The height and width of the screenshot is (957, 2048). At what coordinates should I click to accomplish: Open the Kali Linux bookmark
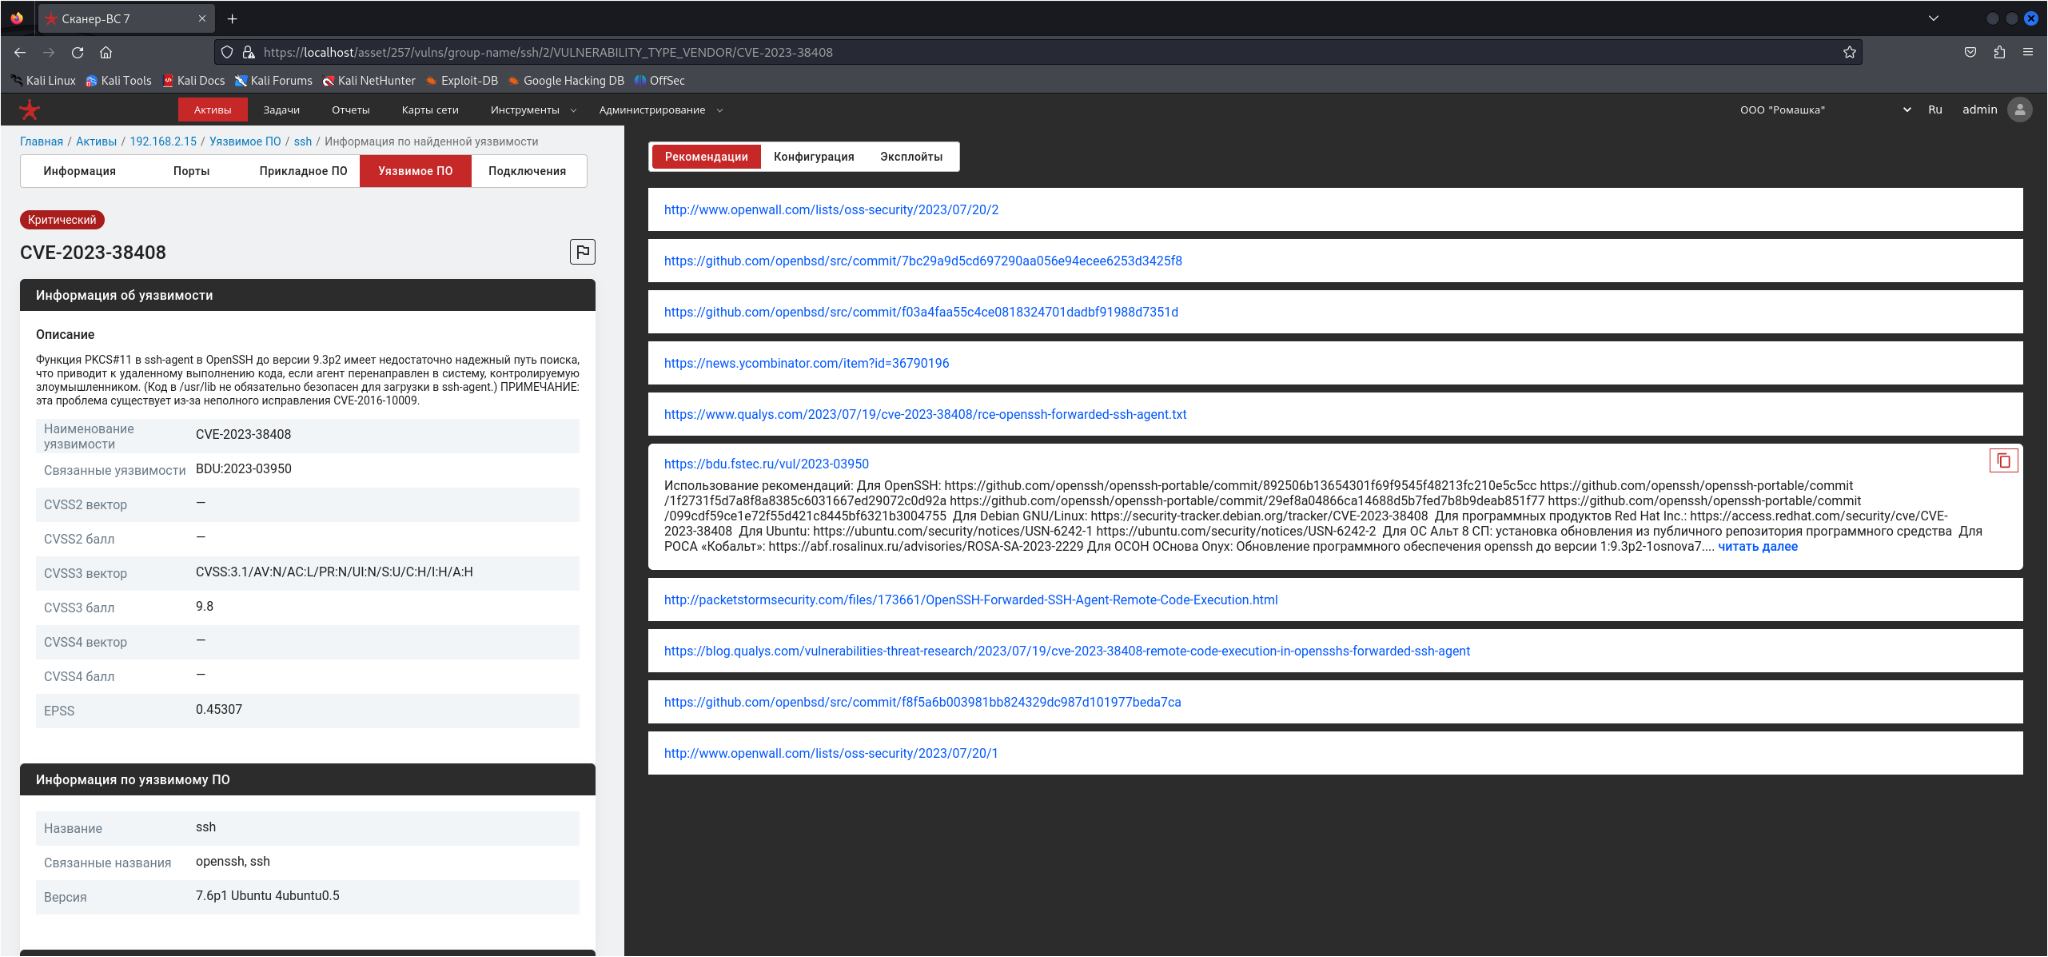coord(43,81)
